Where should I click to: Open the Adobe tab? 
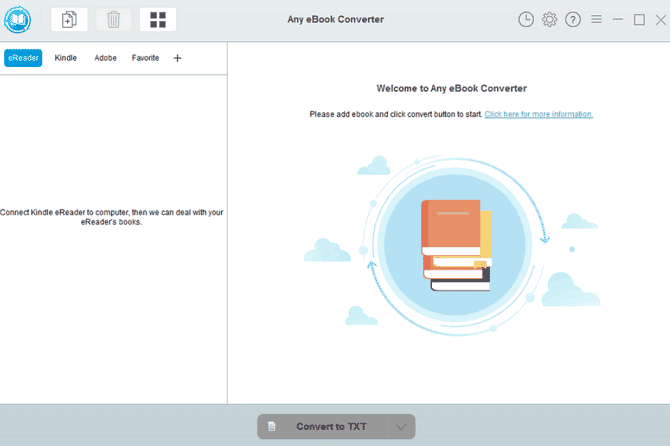[105, 58]
